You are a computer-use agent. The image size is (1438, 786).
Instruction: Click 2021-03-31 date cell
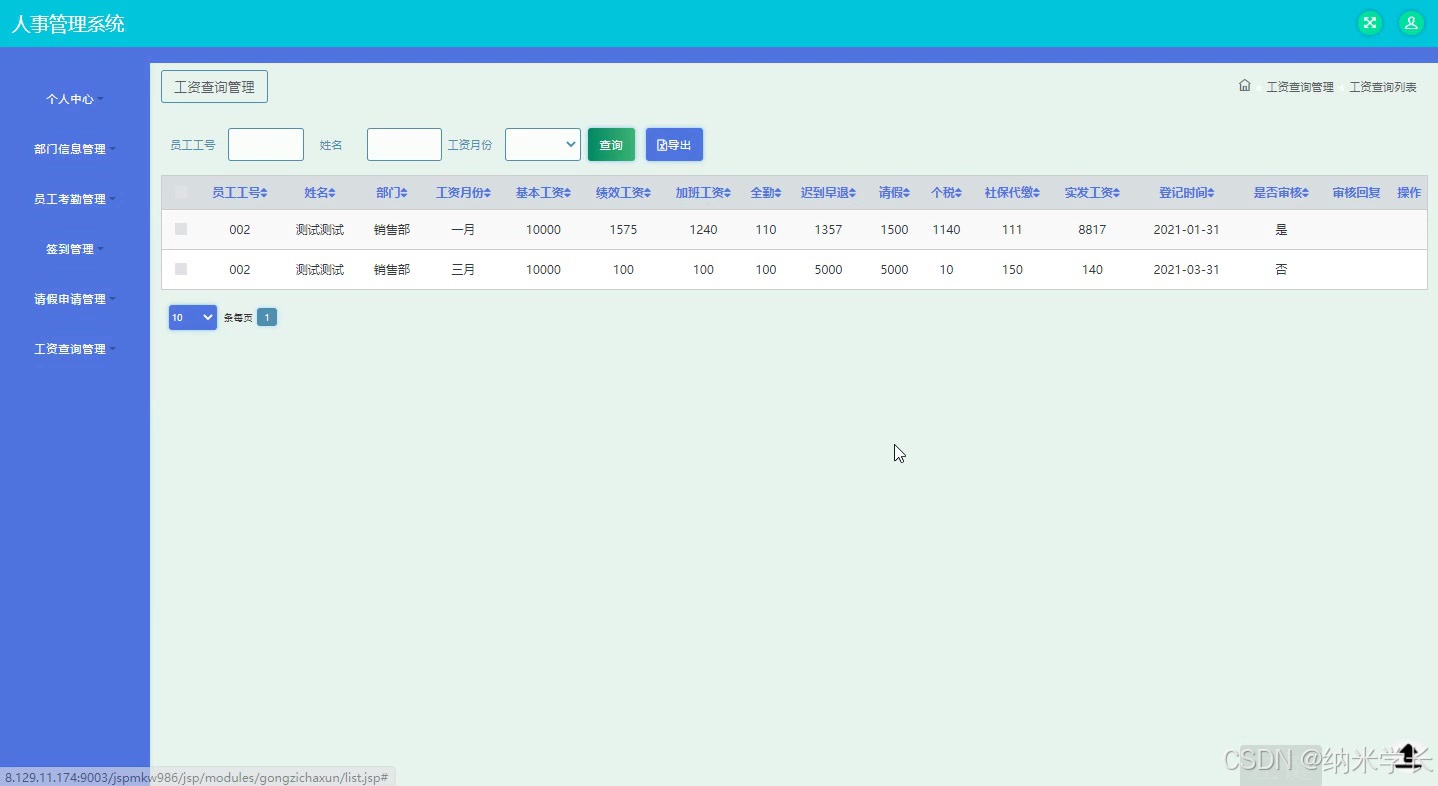tap(1186, 270)
